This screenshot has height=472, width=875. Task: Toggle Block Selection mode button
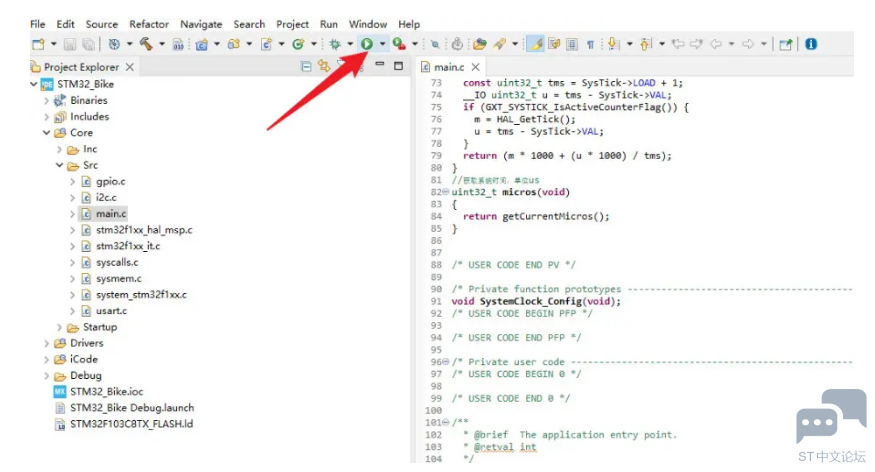(x=572, y=44)
